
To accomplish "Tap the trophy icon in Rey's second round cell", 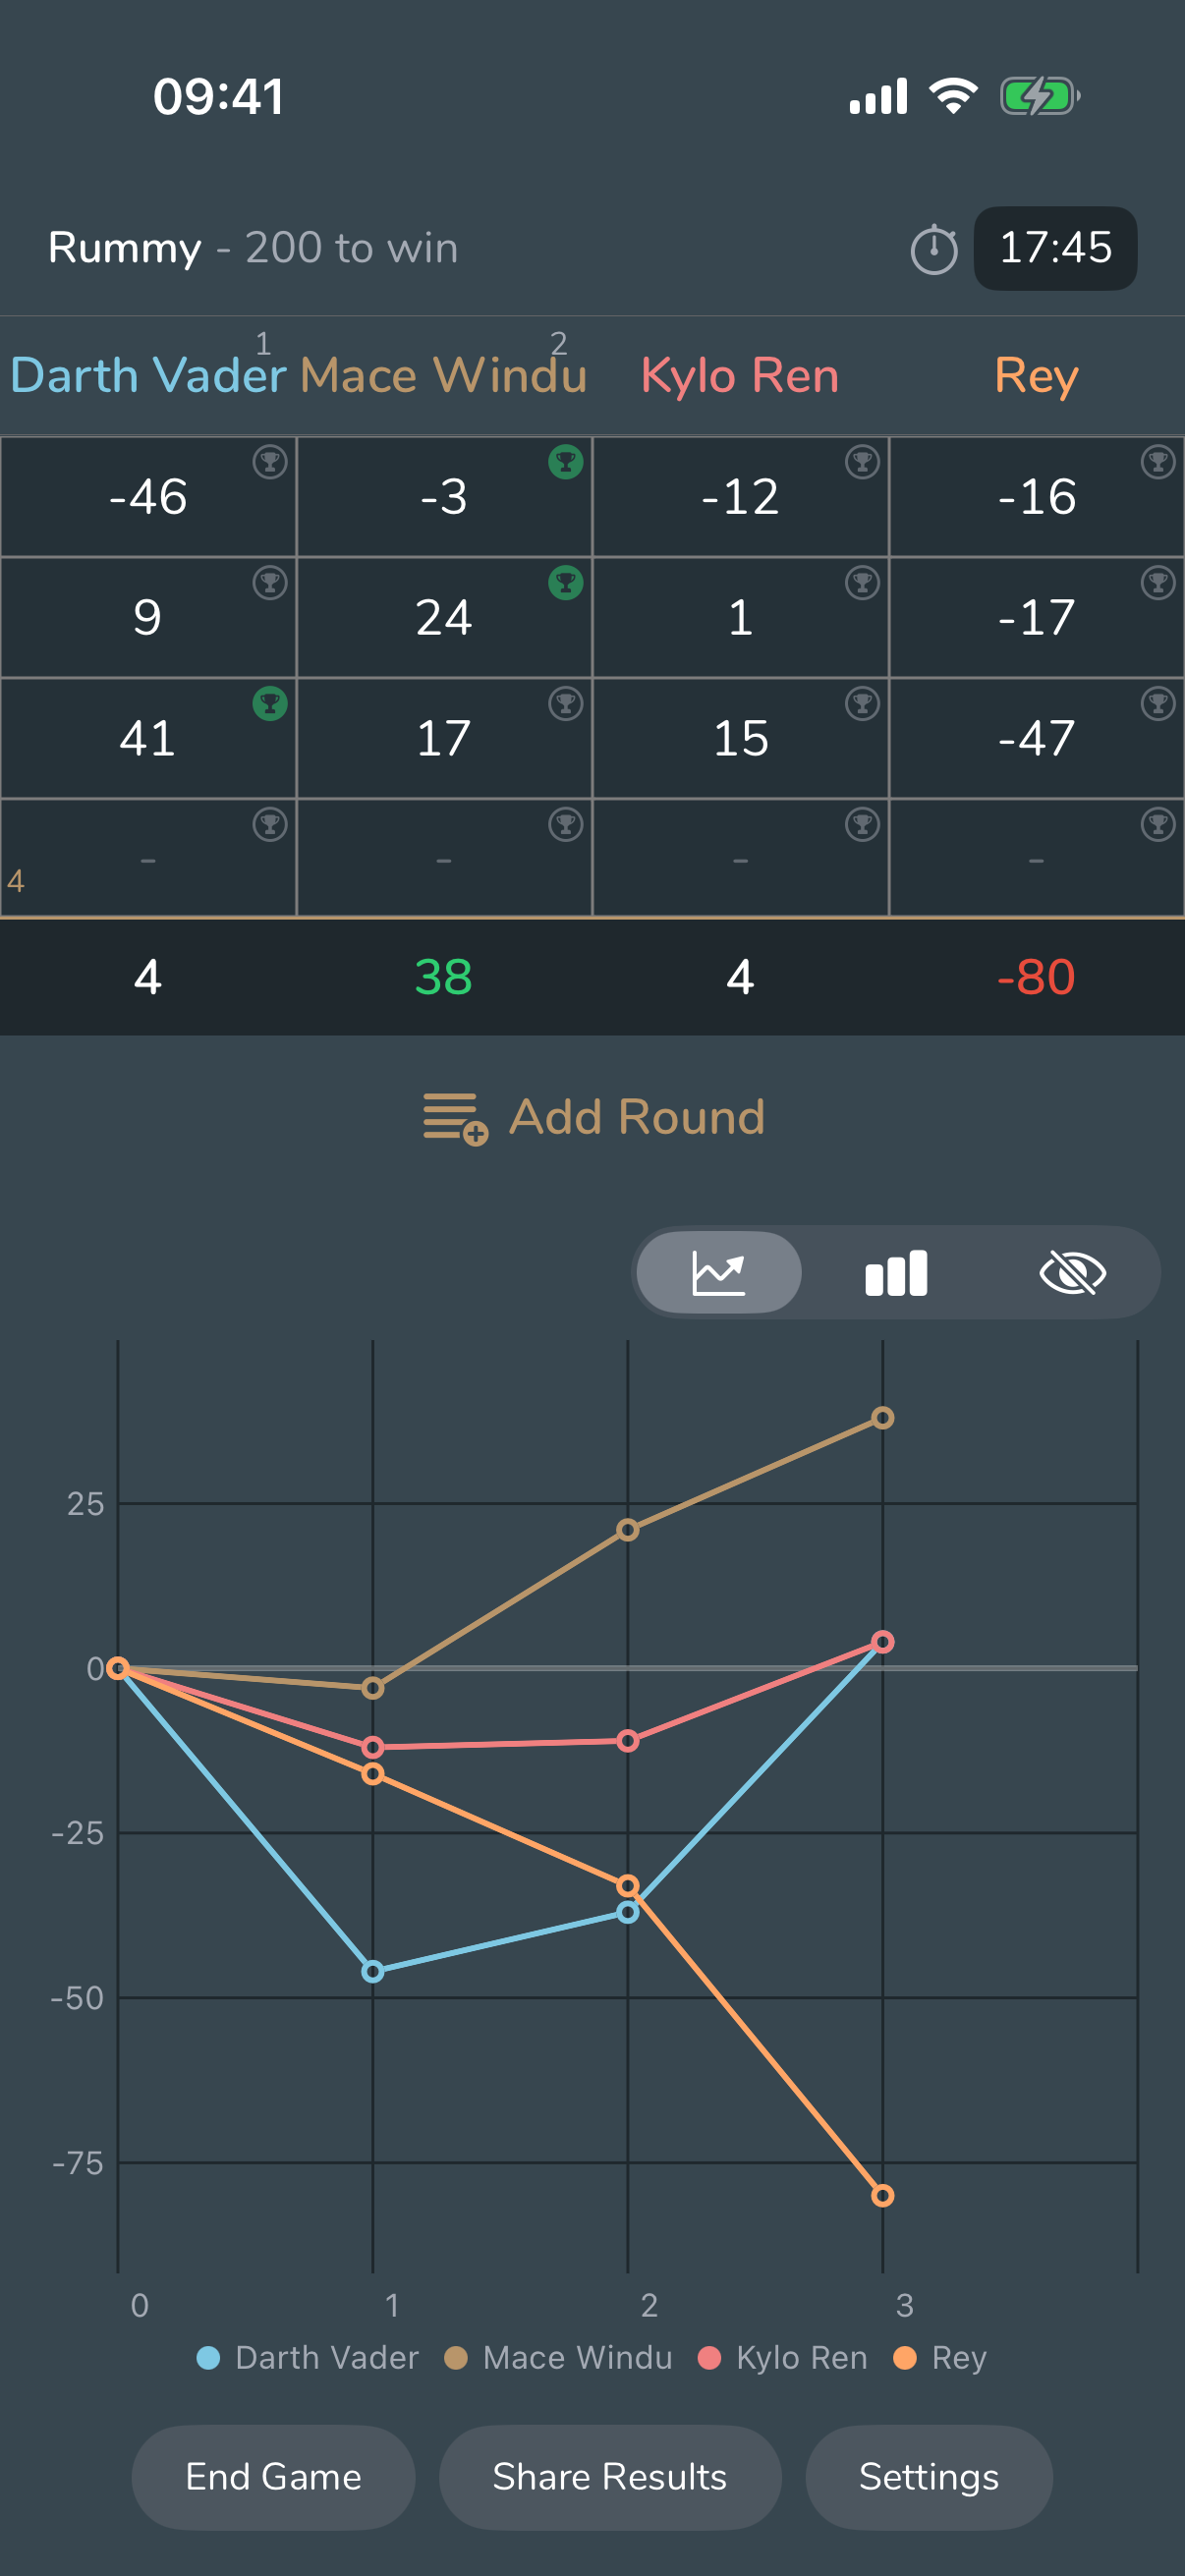I will 1158,582.
